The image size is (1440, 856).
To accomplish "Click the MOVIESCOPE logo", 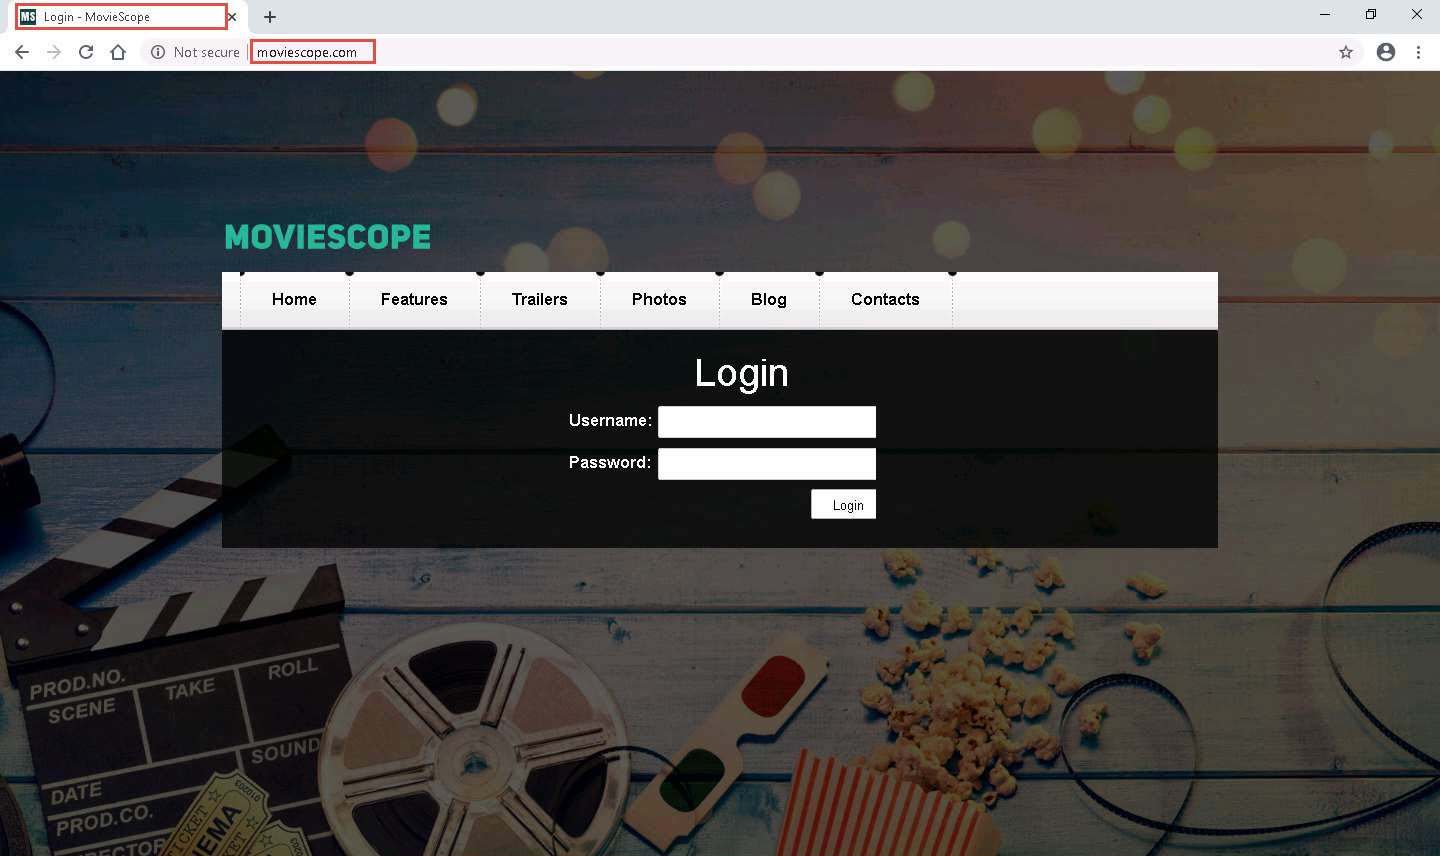I will coord(328,237).
